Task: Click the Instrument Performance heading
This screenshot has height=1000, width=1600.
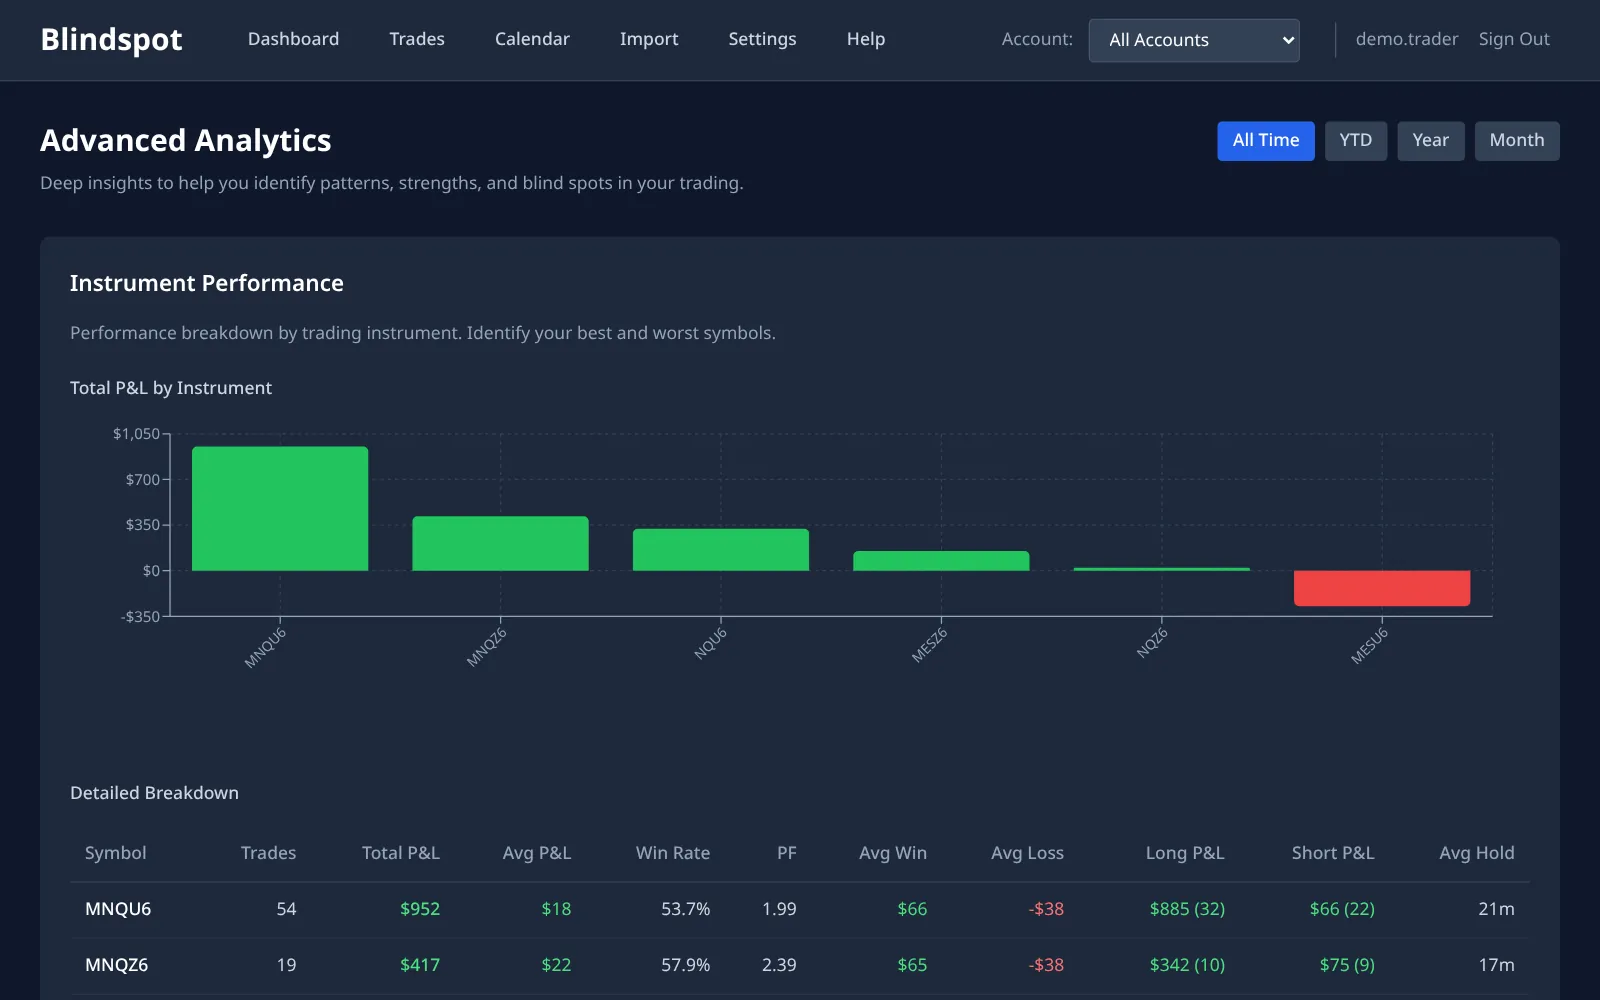Action: 207,283
